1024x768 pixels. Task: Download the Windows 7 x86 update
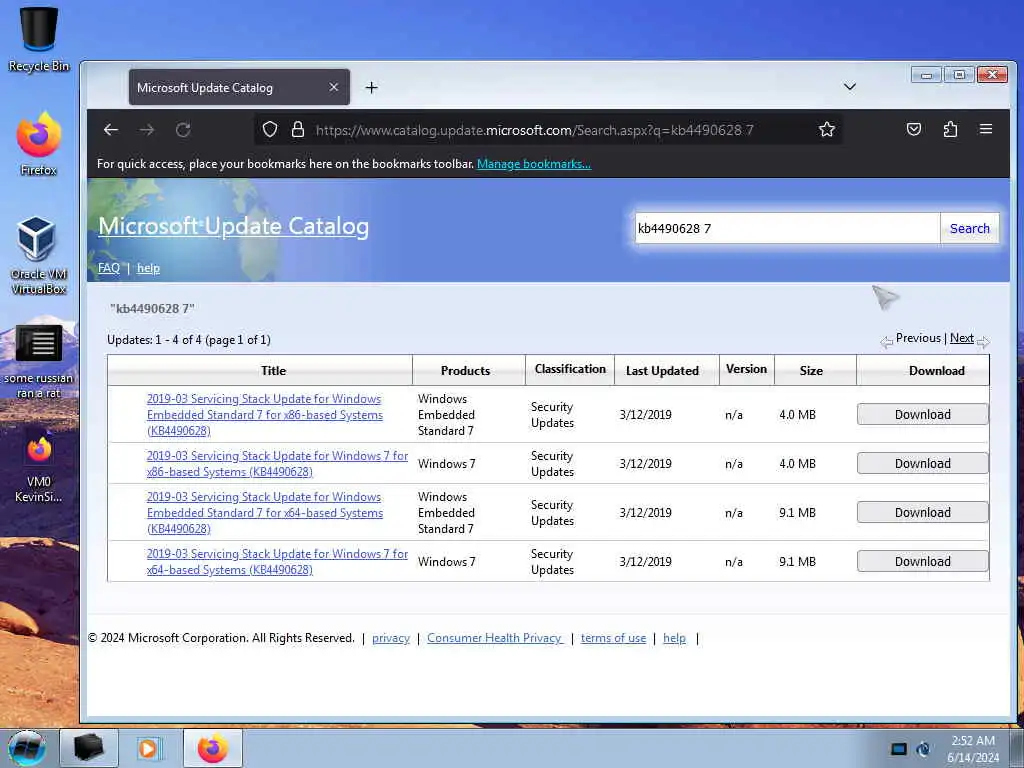923,463
